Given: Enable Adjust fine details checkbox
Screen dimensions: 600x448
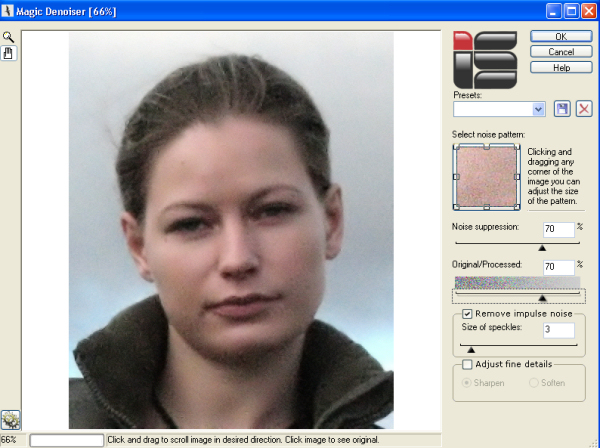Looking at the screenshot, I should 467,365.
